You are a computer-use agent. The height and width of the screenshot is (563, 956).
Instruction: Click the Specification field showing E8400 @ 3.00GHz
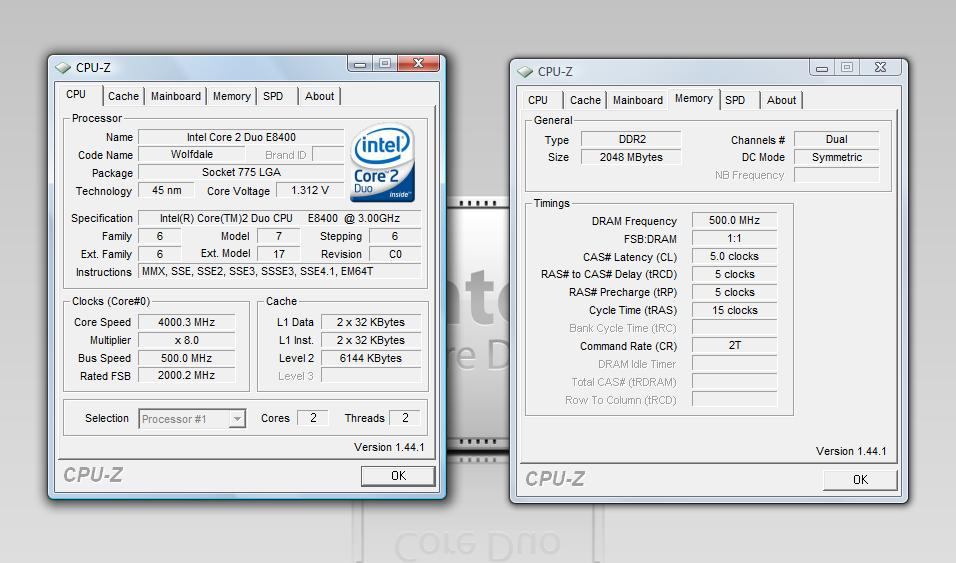(280, 218)
